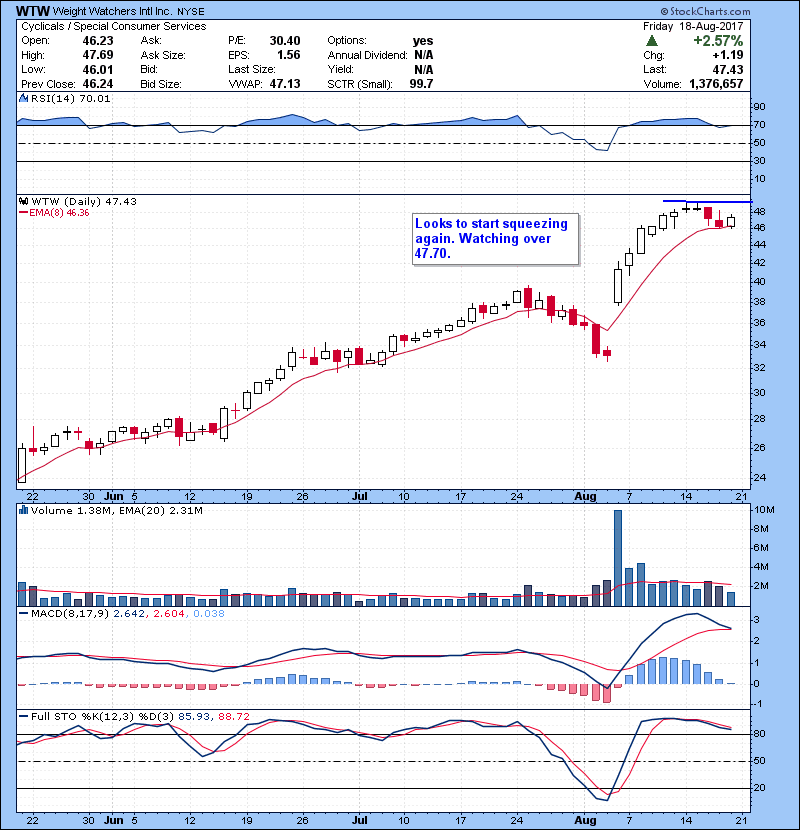Click the red EMA(8) 46.36 legend
Viewport: 800px width, 830px height.
click(55, 213)
